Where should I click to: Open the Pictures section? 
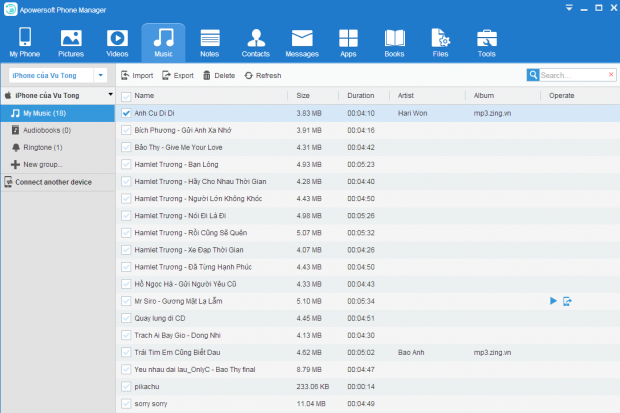71,42
